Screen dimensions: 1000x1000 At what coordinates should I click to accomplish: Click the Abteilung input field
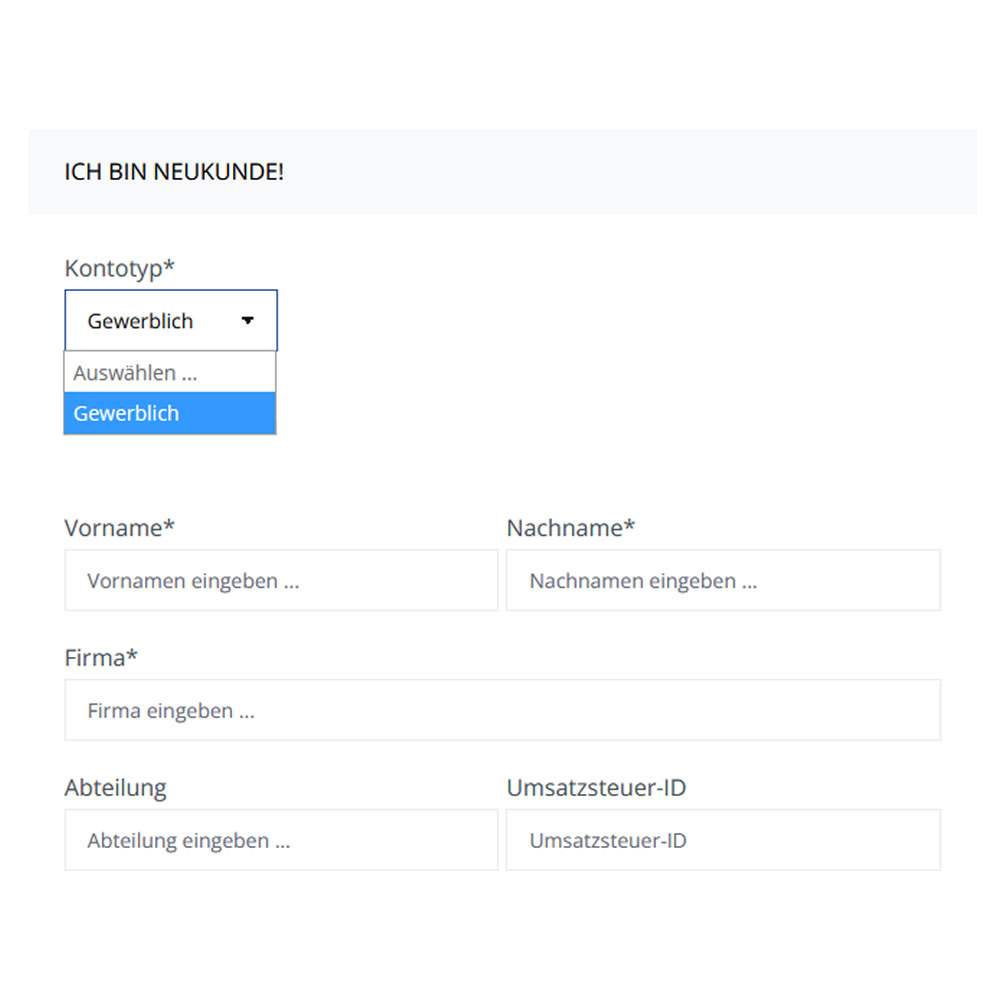(x=280, y=840)
